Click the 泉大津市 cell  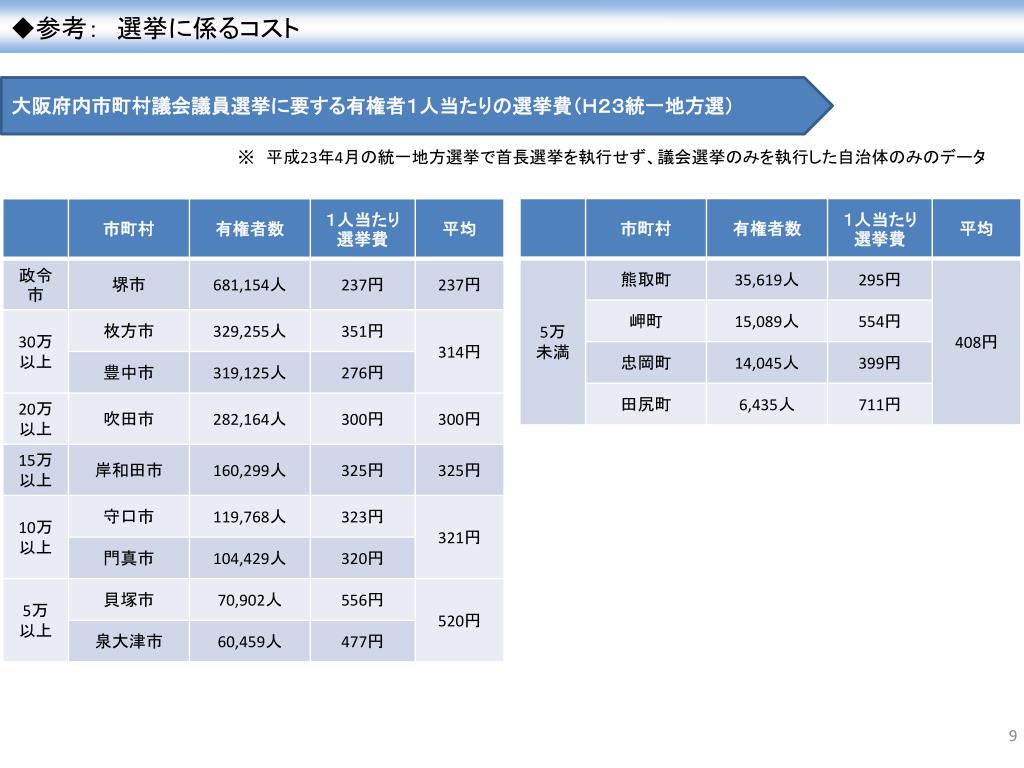point(129,641)
